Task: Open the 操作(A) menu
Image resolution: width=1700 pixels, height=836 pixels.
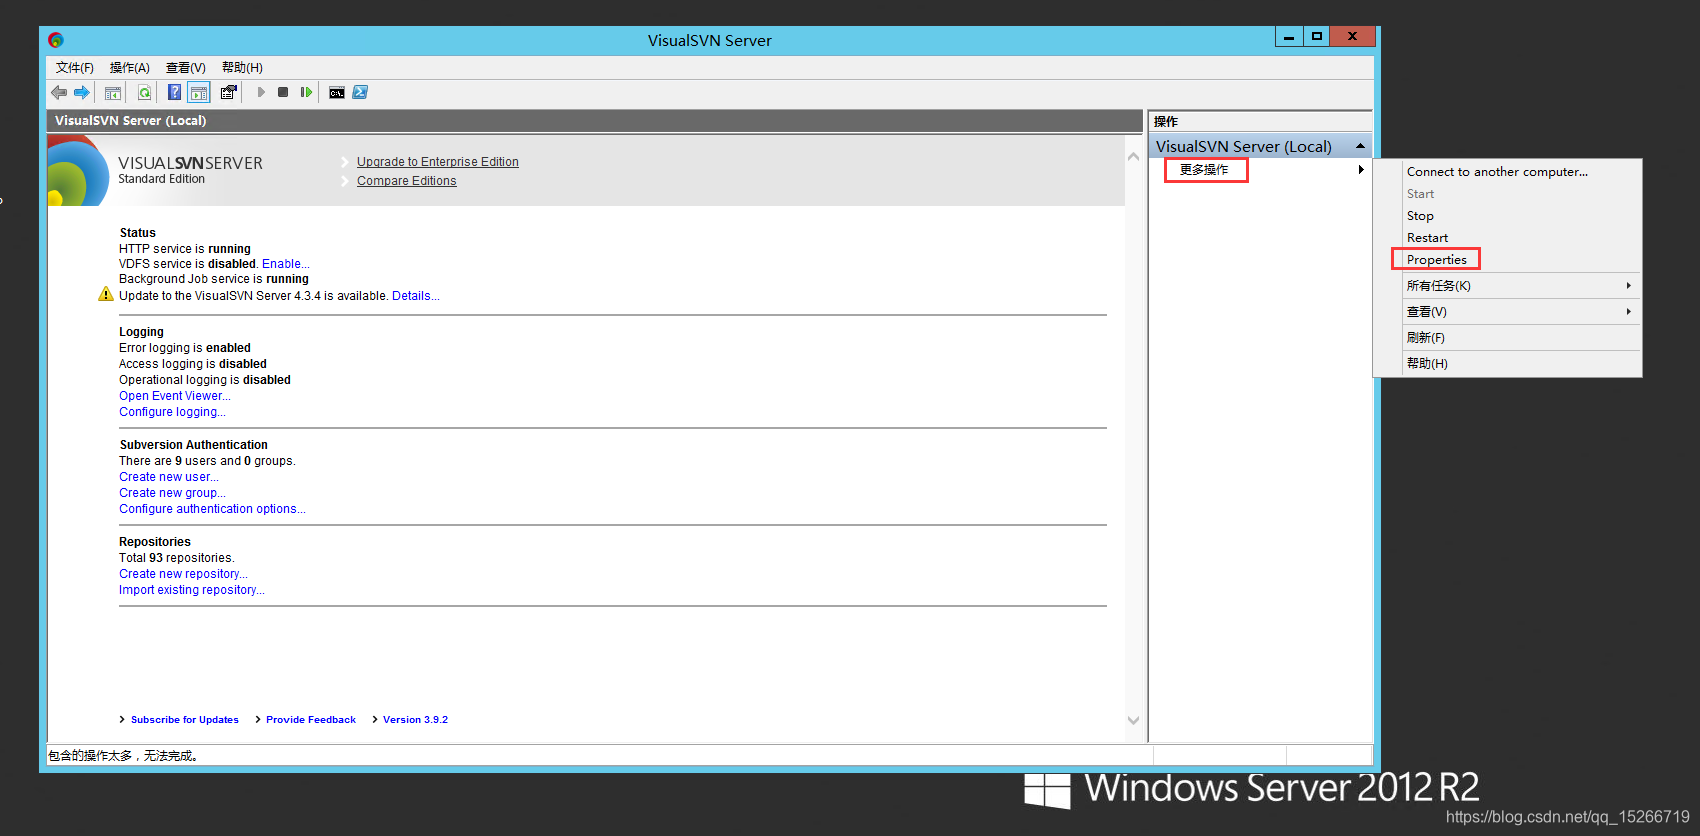Action: 130,67
